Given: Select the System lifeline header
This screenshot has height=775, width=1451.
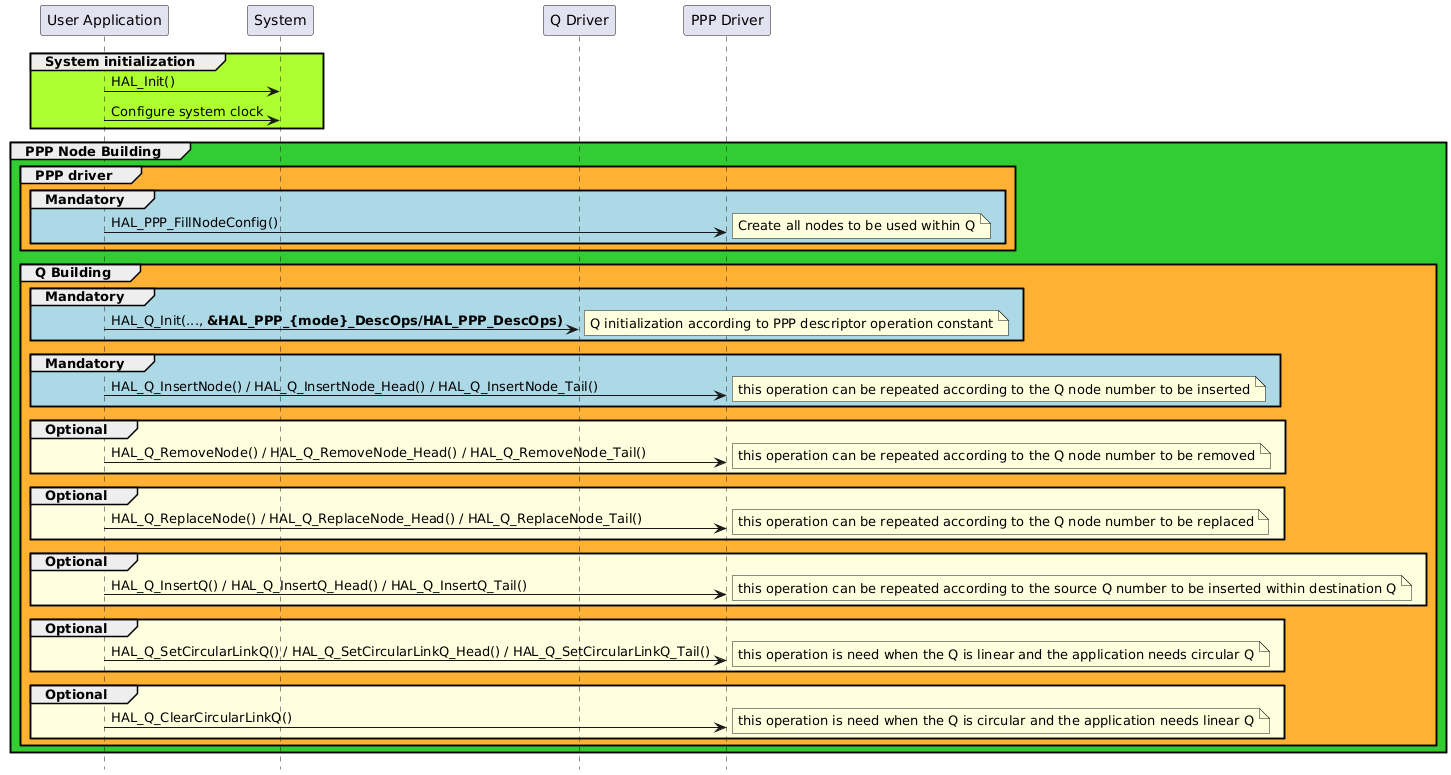Looking at the screenshot, I should coord(280,20).
